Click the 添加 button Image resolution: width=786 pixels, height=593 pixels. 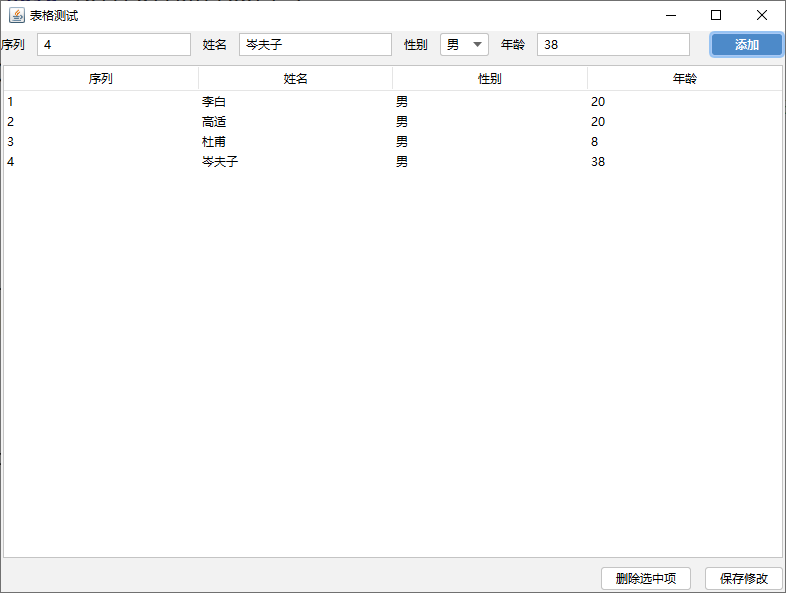tap(746, 45)
